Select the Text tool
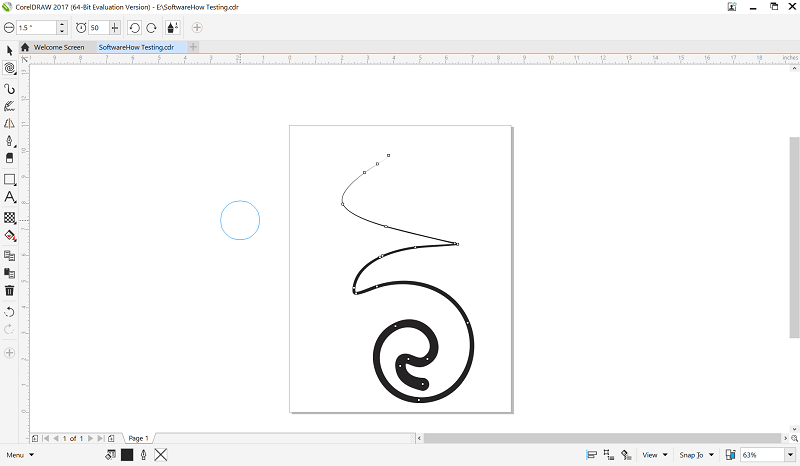Image resolution: width=800 pixels, height=466 pixels. [9, 197]
